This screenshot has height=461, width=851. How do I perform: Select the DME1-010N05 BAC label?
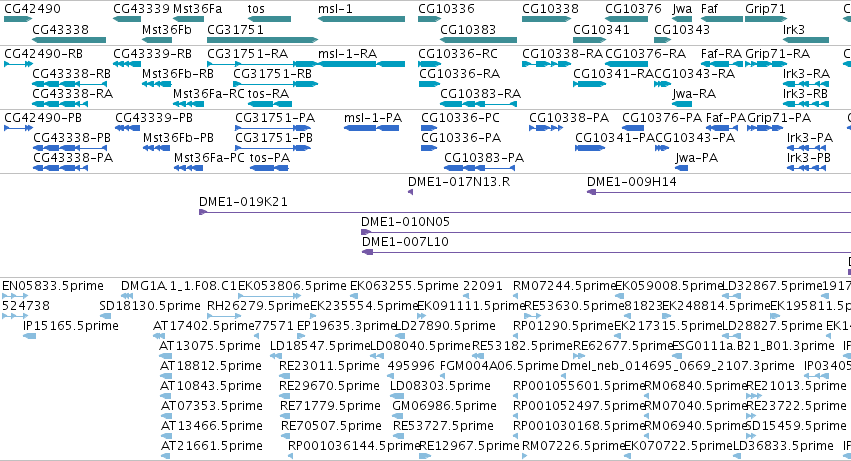coord(405,222)
